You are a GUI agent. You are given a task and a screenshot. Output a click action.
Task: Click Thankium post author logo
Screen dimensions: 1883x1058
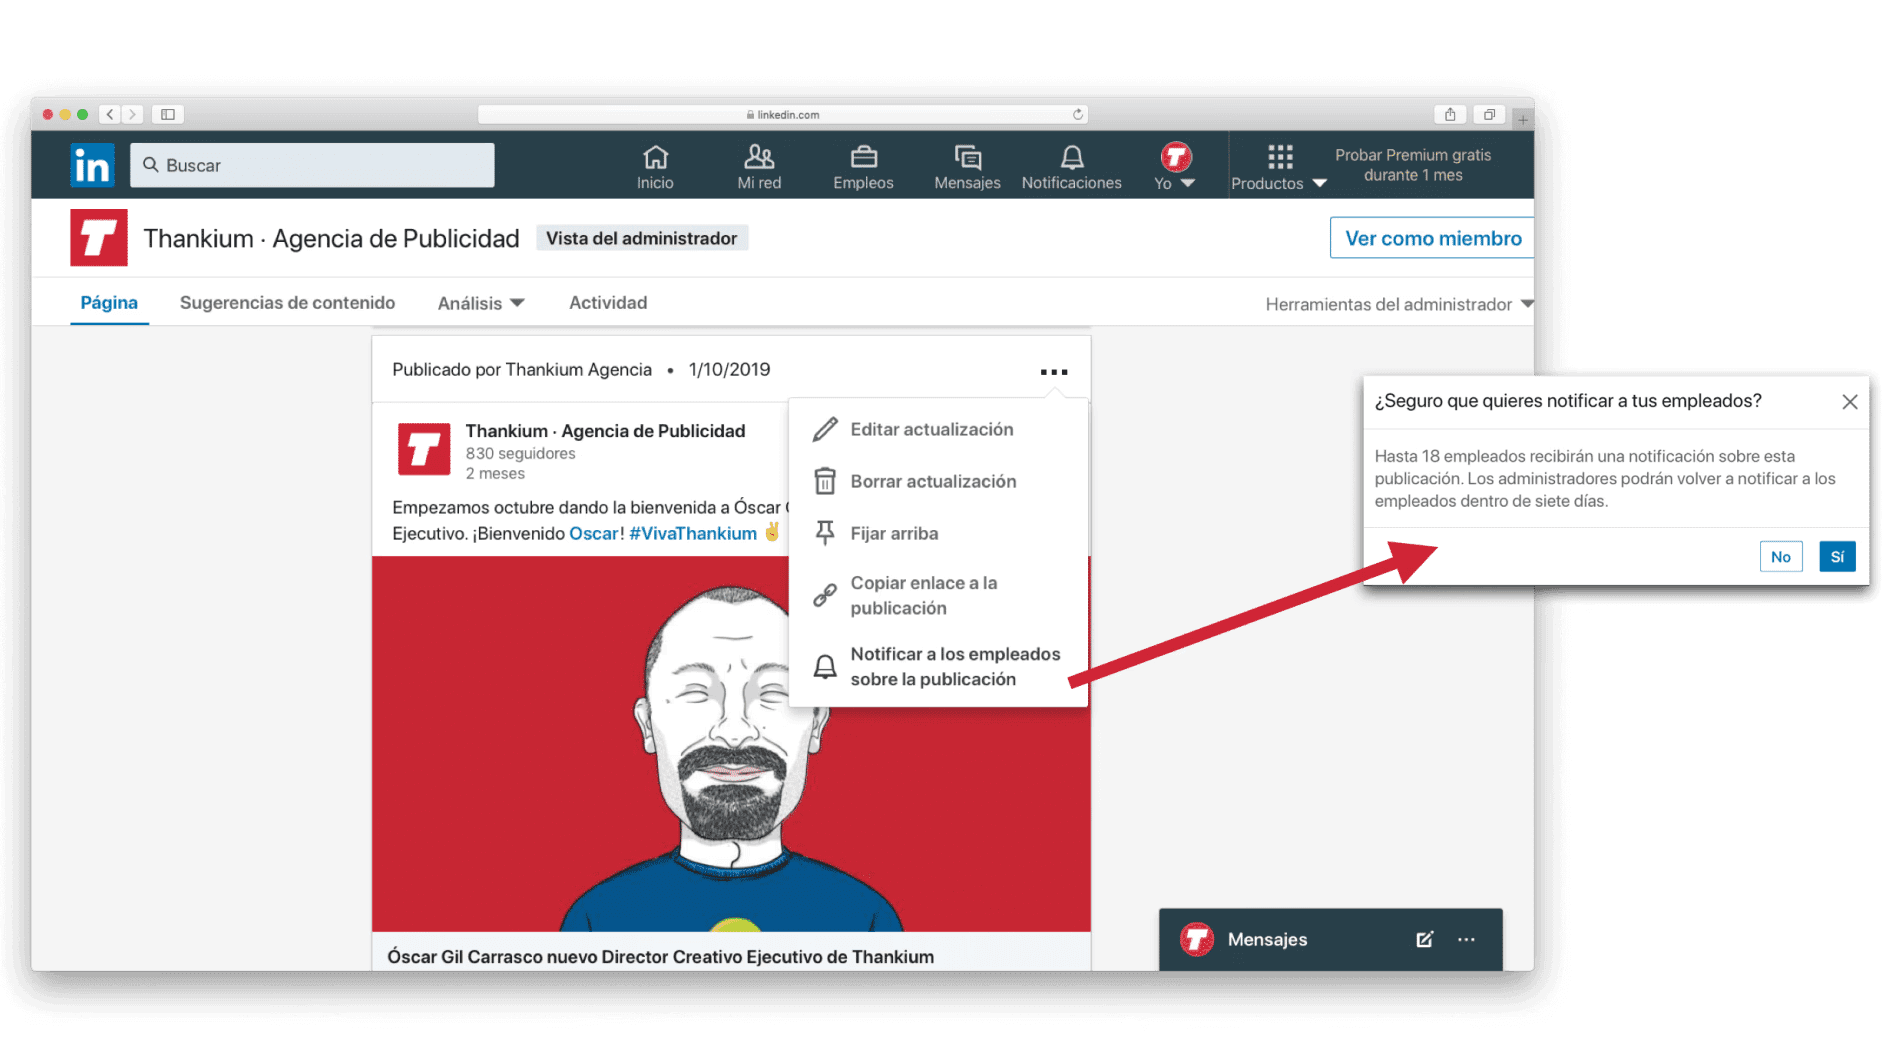click(x=424, y=449)
